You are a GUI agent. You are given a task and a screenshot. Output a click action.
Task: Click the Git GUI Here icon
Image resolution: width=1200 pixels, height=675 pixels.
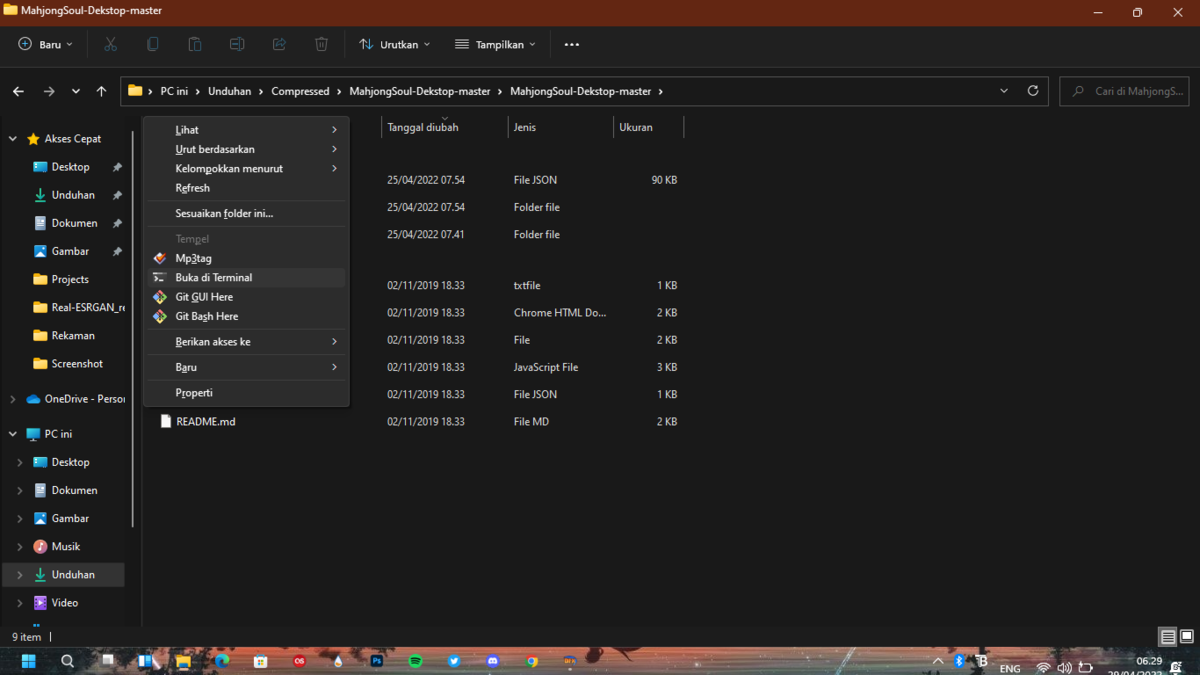pyautogui.click(x=160, y=297)
